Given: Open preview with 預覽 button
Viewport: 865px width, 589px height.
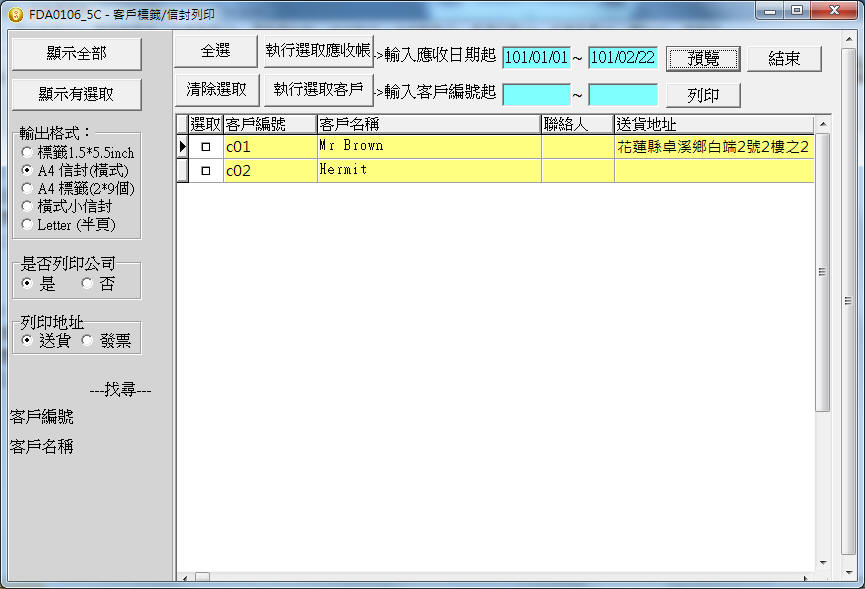Looking at the screenshot, I should (x=703, y=58).
